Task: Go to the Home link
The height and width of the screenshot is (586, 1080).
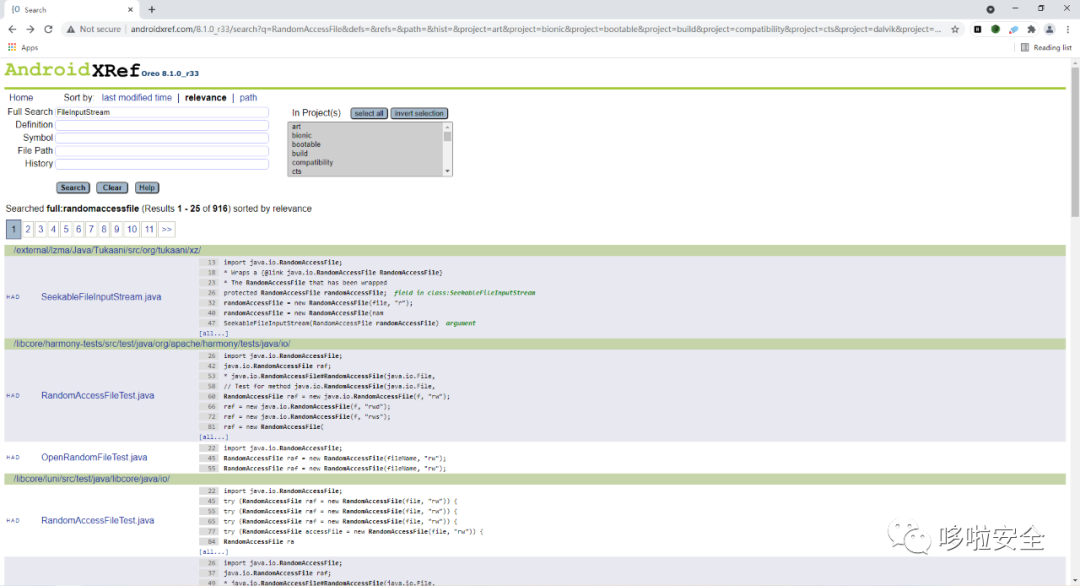Action: pos(21,98)
